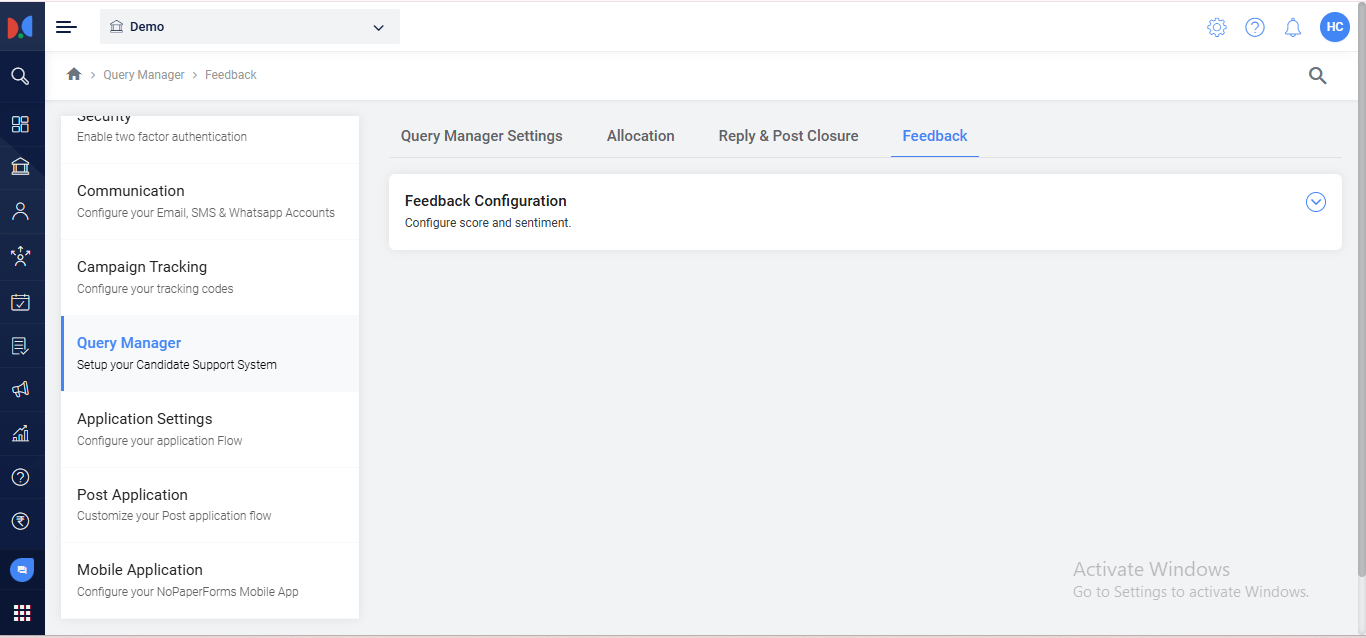Expand the Feedback Configuration section
The image size is (1366, 638).
tap(1316, 202)
